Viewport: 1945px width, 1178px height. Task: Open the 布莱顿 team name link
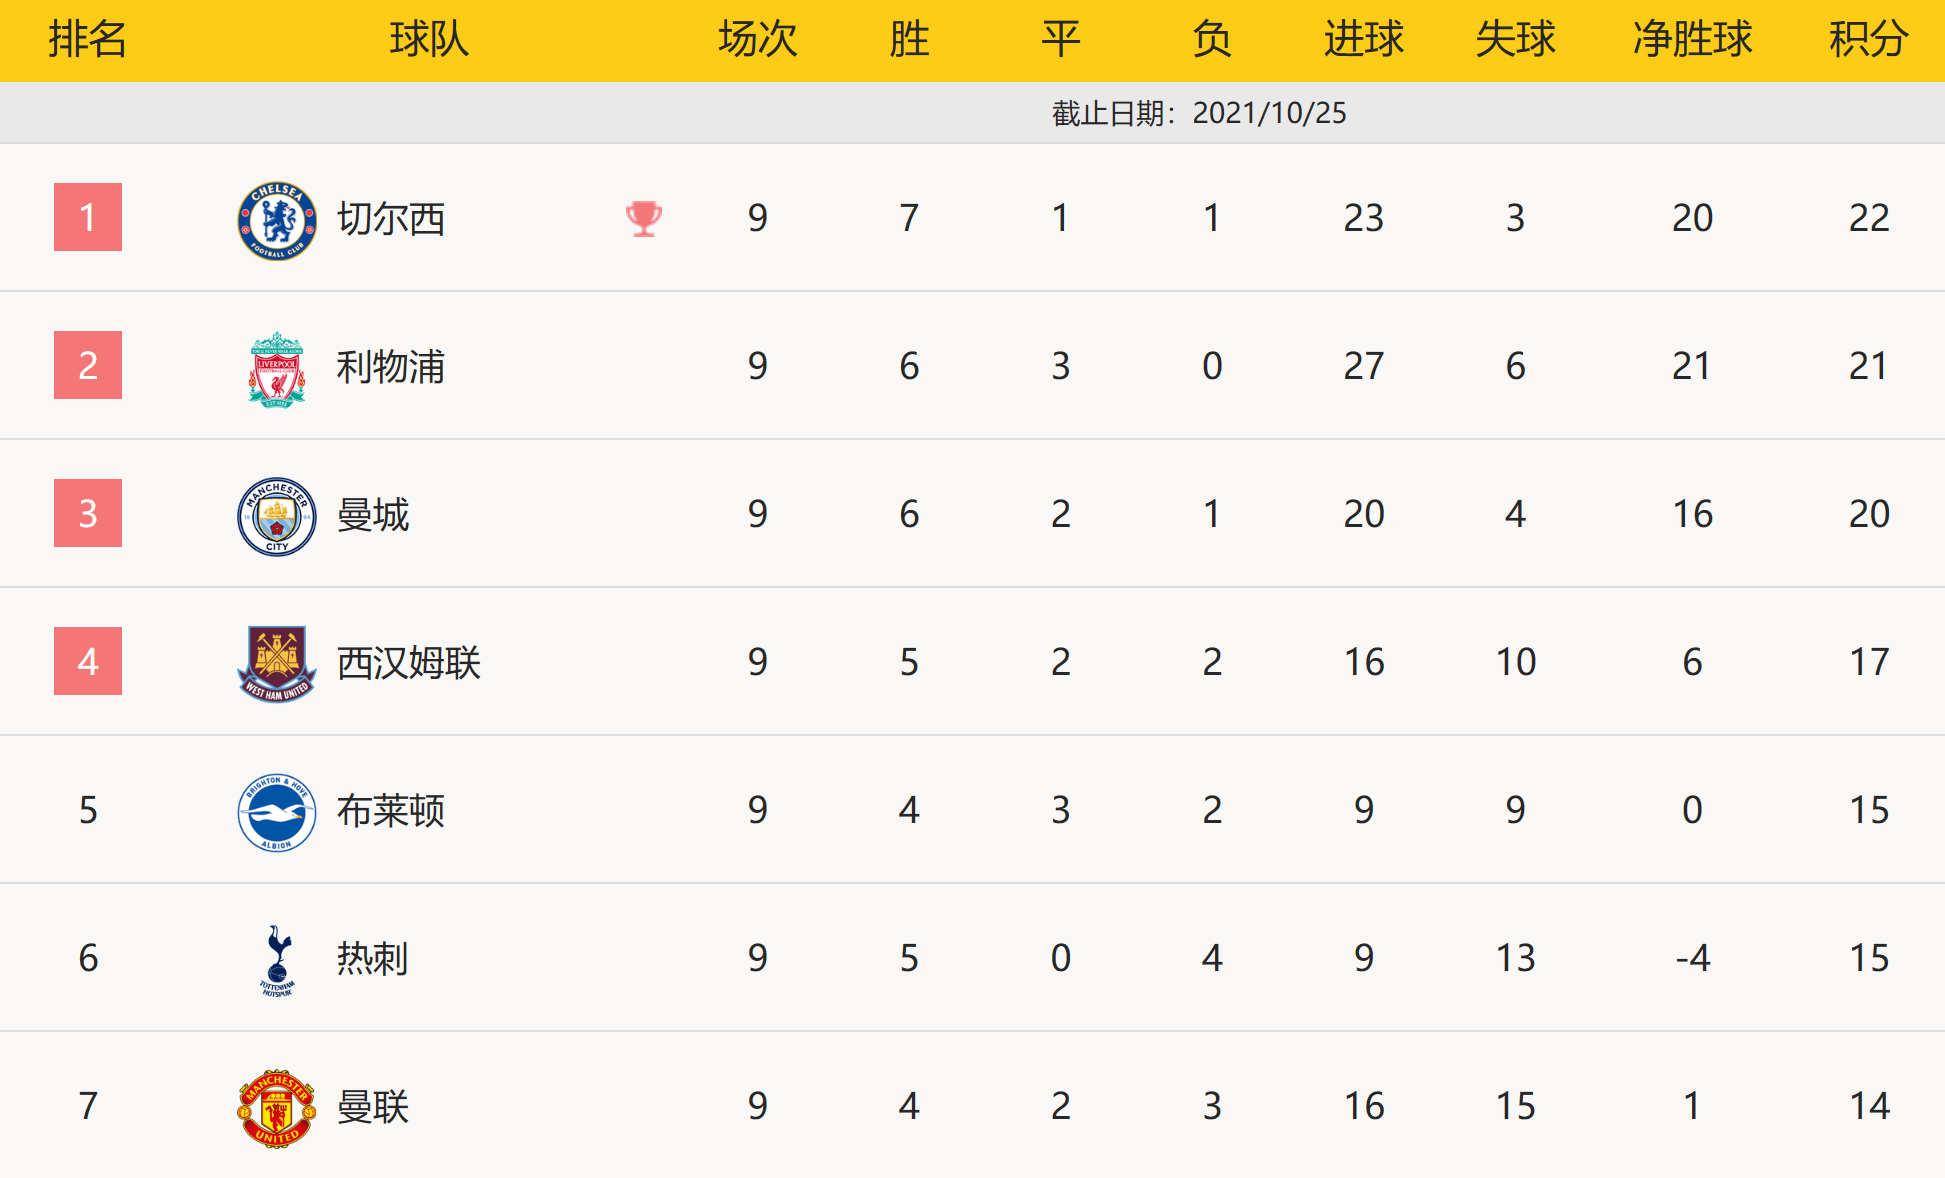click(391, 811)
